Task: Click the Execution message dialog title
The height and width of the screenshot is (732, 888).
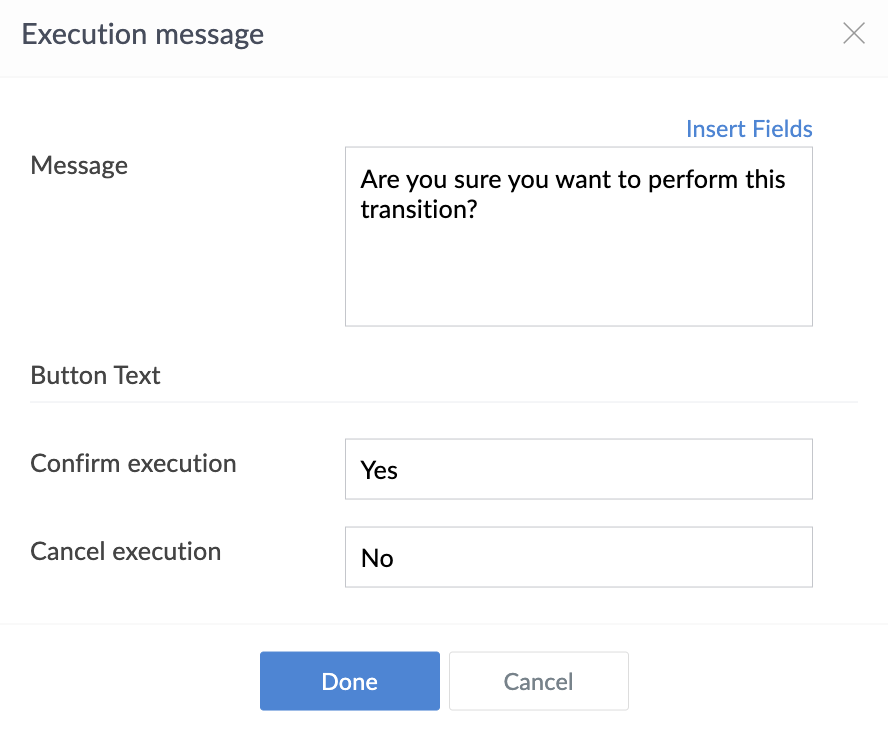Action: click(143, 34)
